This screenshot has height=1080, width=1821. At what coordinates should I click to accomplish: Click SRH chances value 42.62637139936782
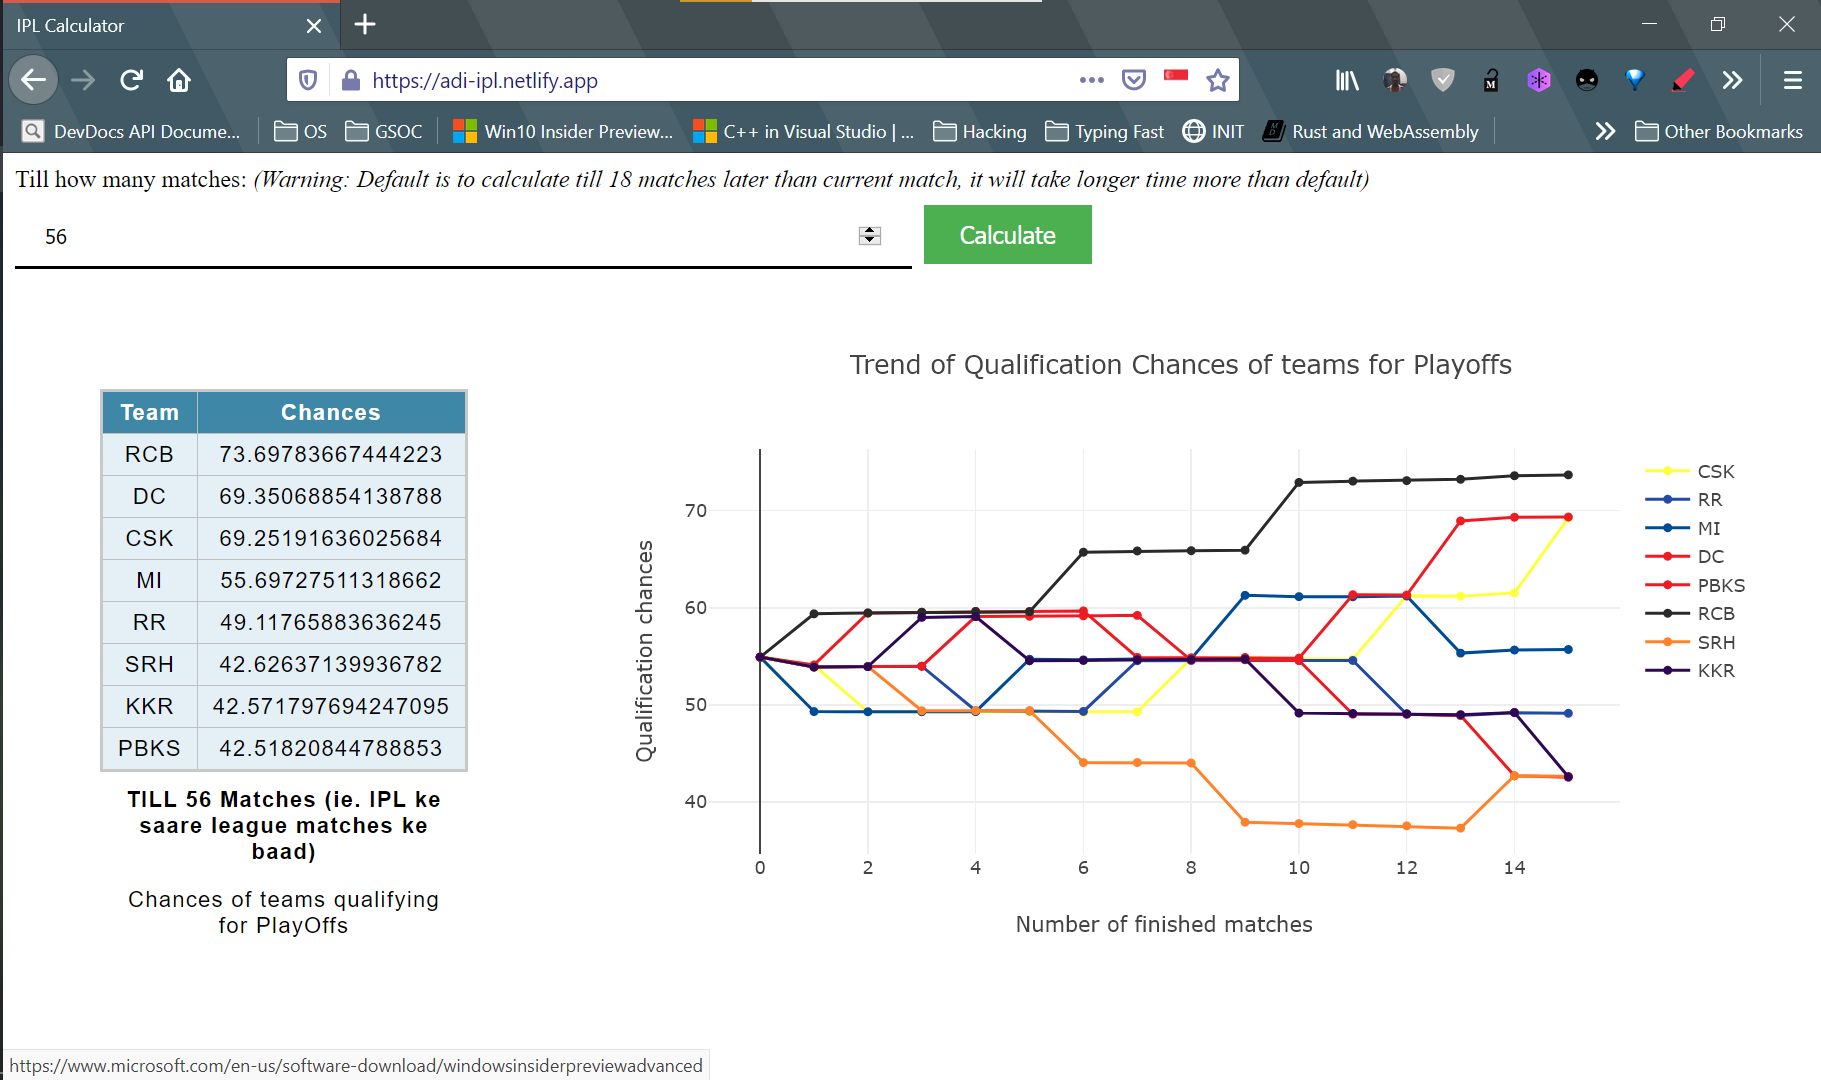331,664
